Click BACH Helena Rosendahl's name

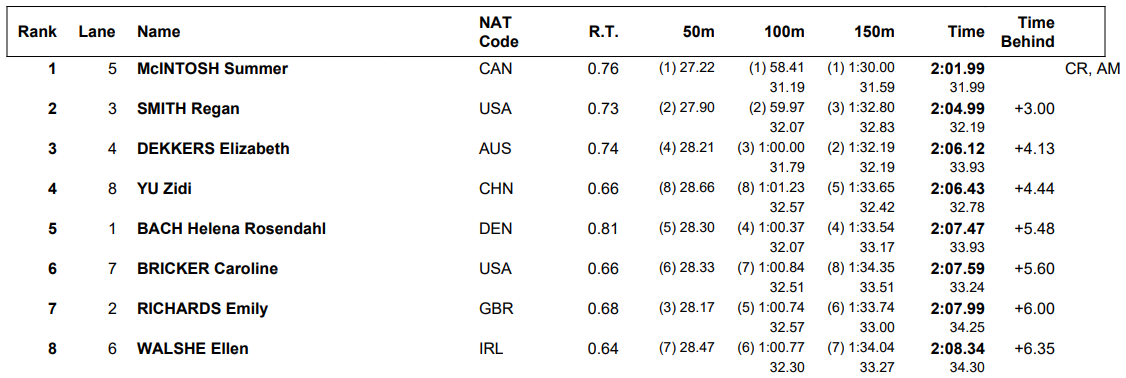click(x=231, y=229)
